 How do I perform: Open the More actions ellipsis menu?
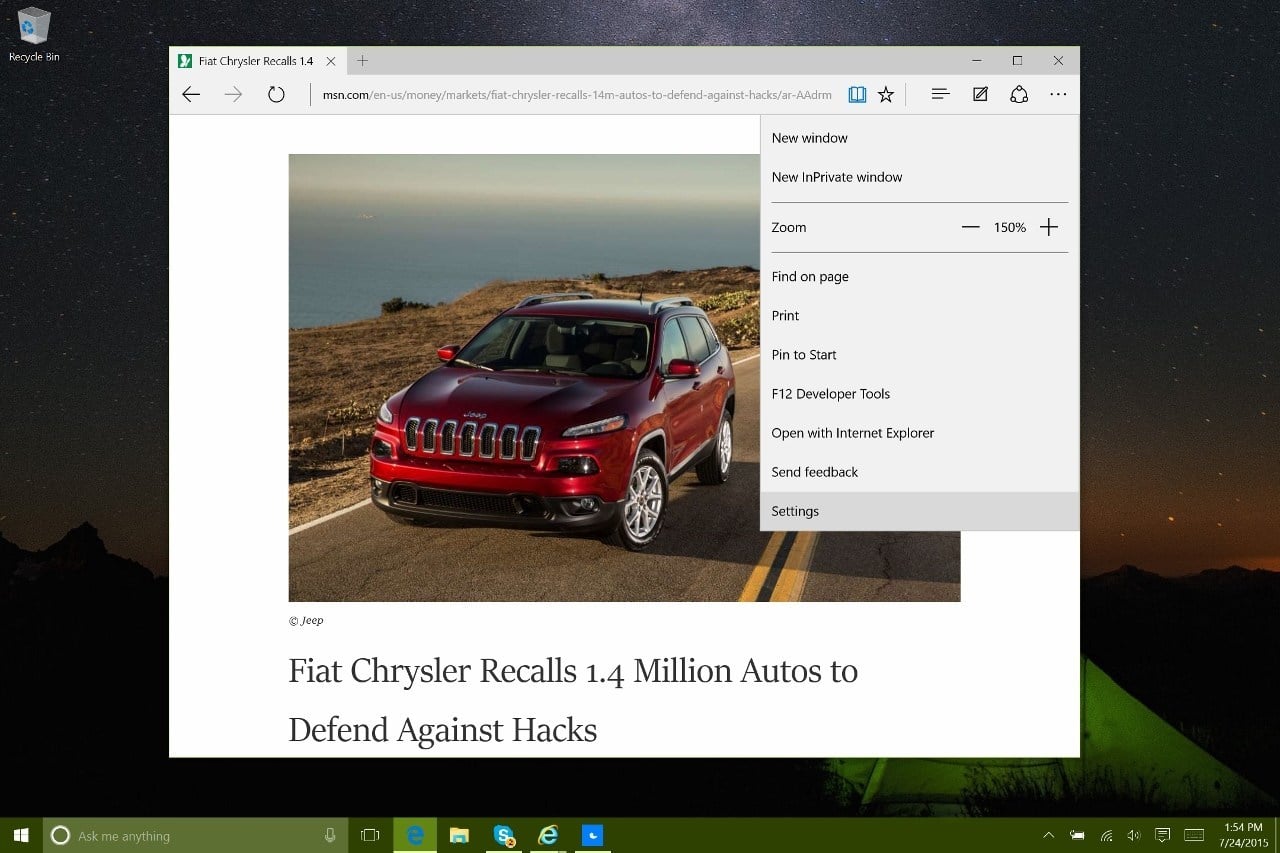[x=1057, y=93]
